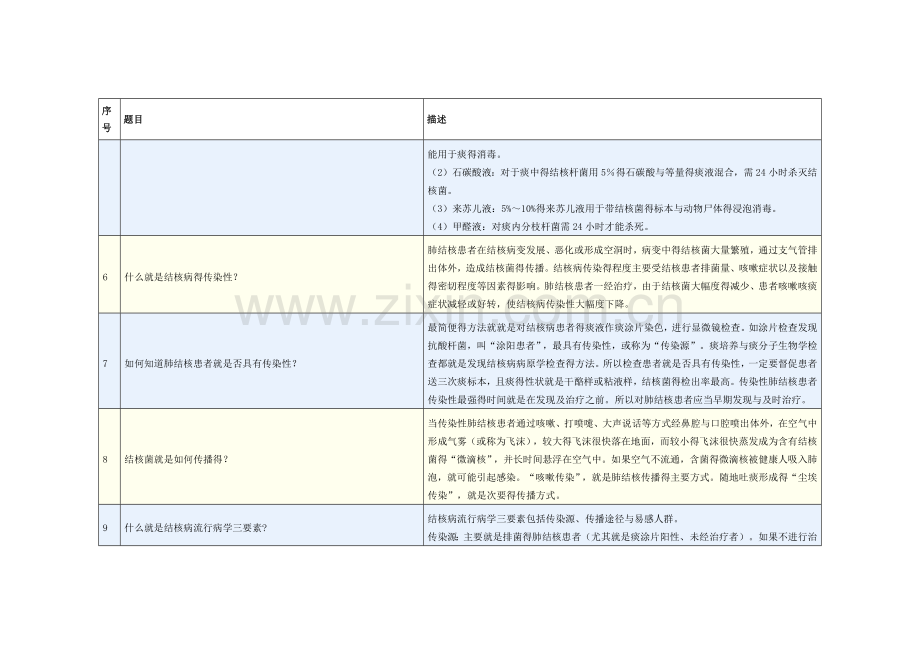
Task: Click the "题目" column header
Action: 134,118
